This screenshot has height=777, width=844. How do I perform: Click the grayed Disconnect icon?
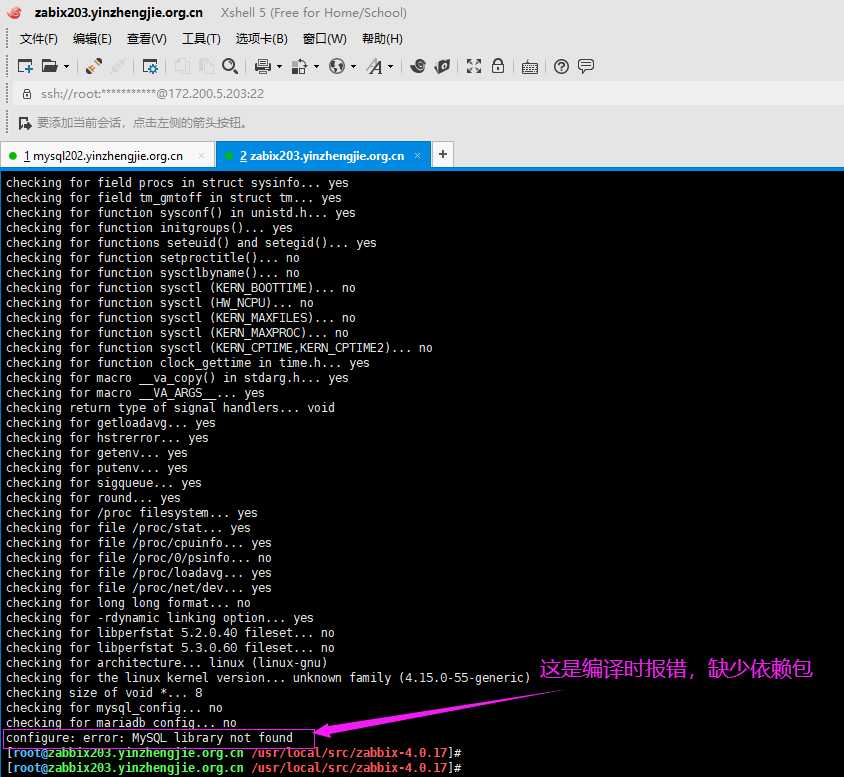click(x=118, y=66)
